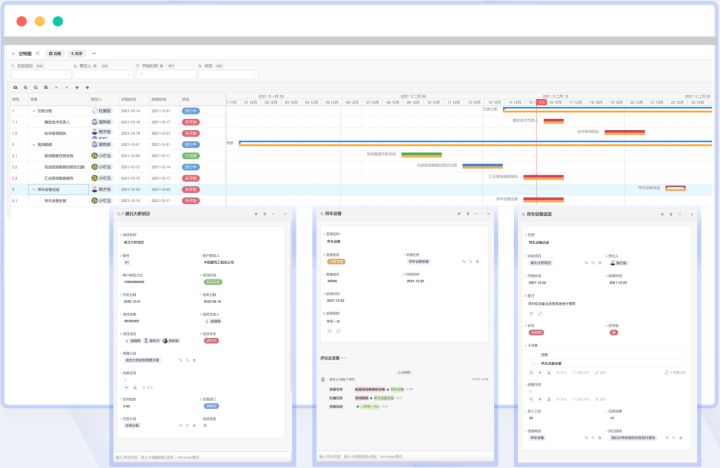This screenshot has width=720, height=468.
Task: Open the first filter dropdown above the table
Action: [x=40, y=74]
